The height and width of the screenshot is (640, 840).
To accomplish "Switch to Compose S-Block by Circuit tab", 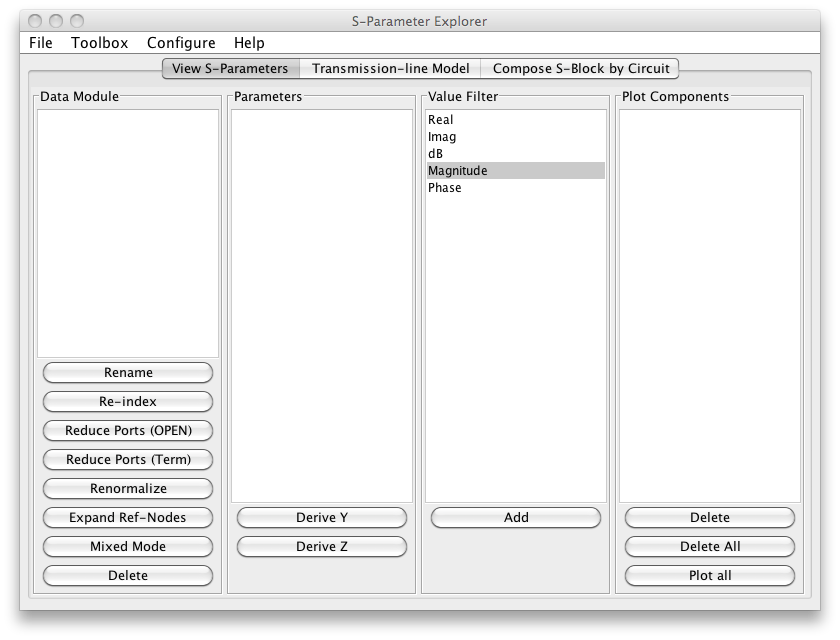I will coord(581,69).
